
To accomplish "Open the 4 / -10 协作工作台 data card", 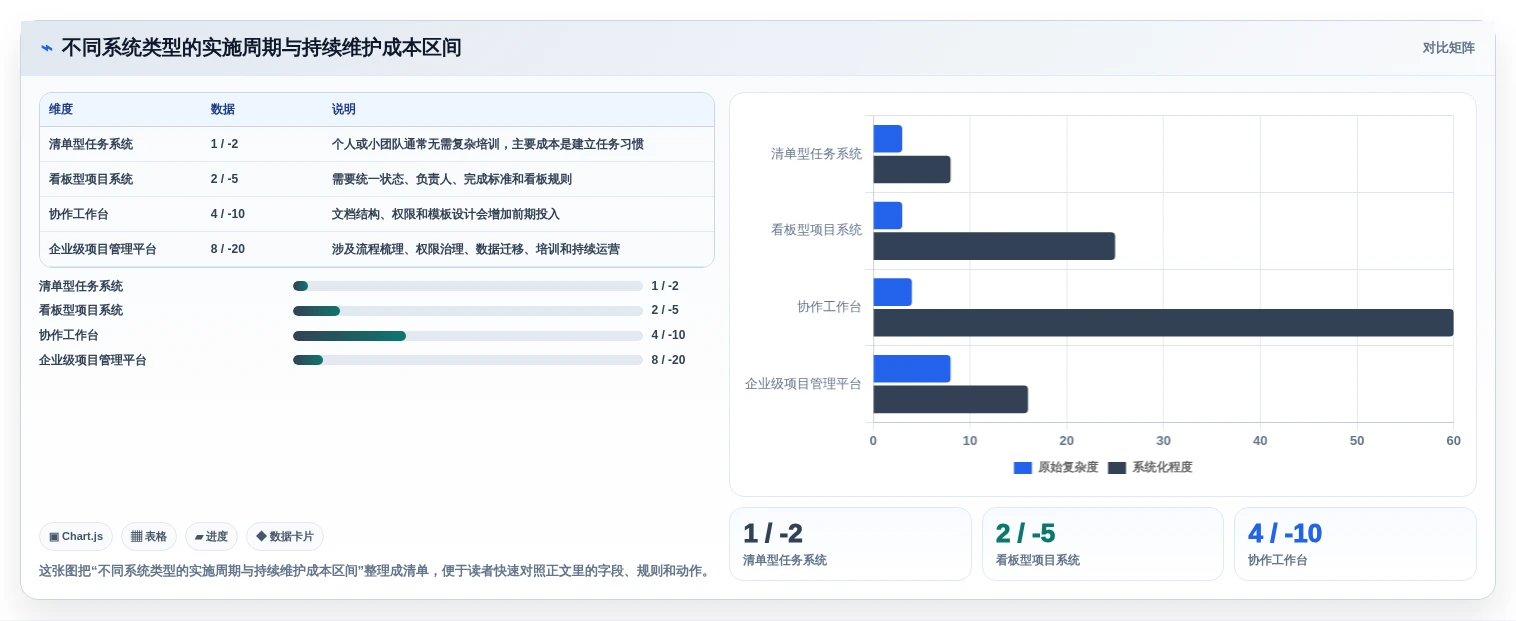I will coord(1355,544).
